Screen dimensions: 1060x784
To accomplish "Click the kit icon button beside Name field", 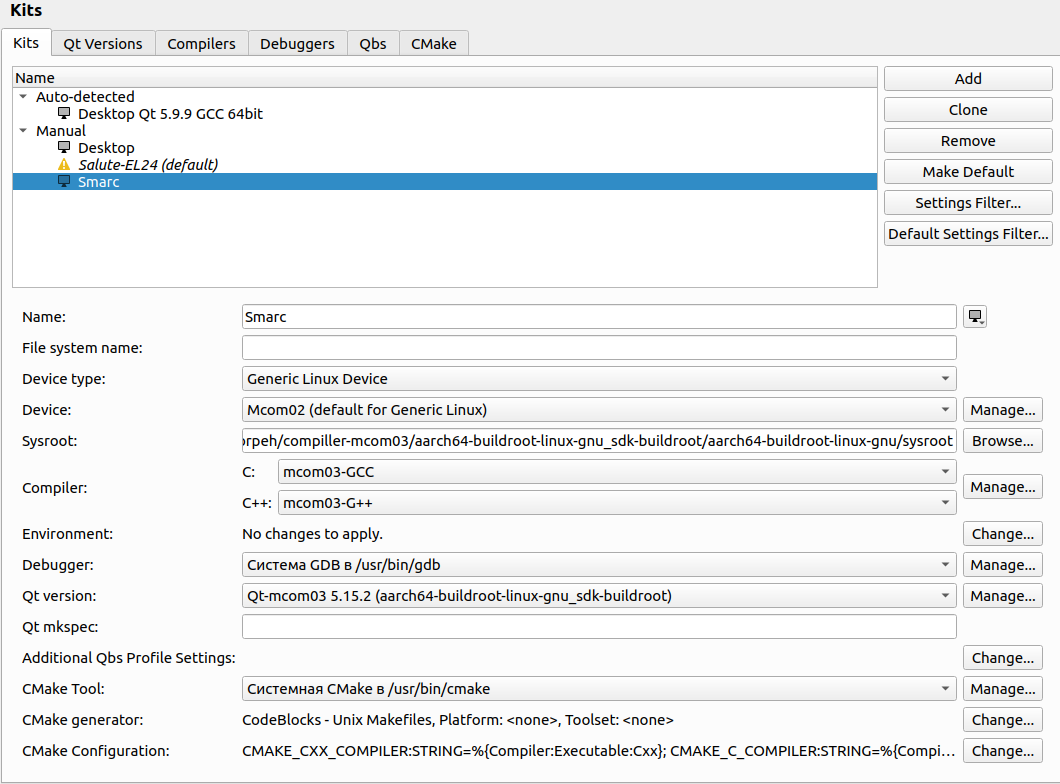I will (975, 317).
